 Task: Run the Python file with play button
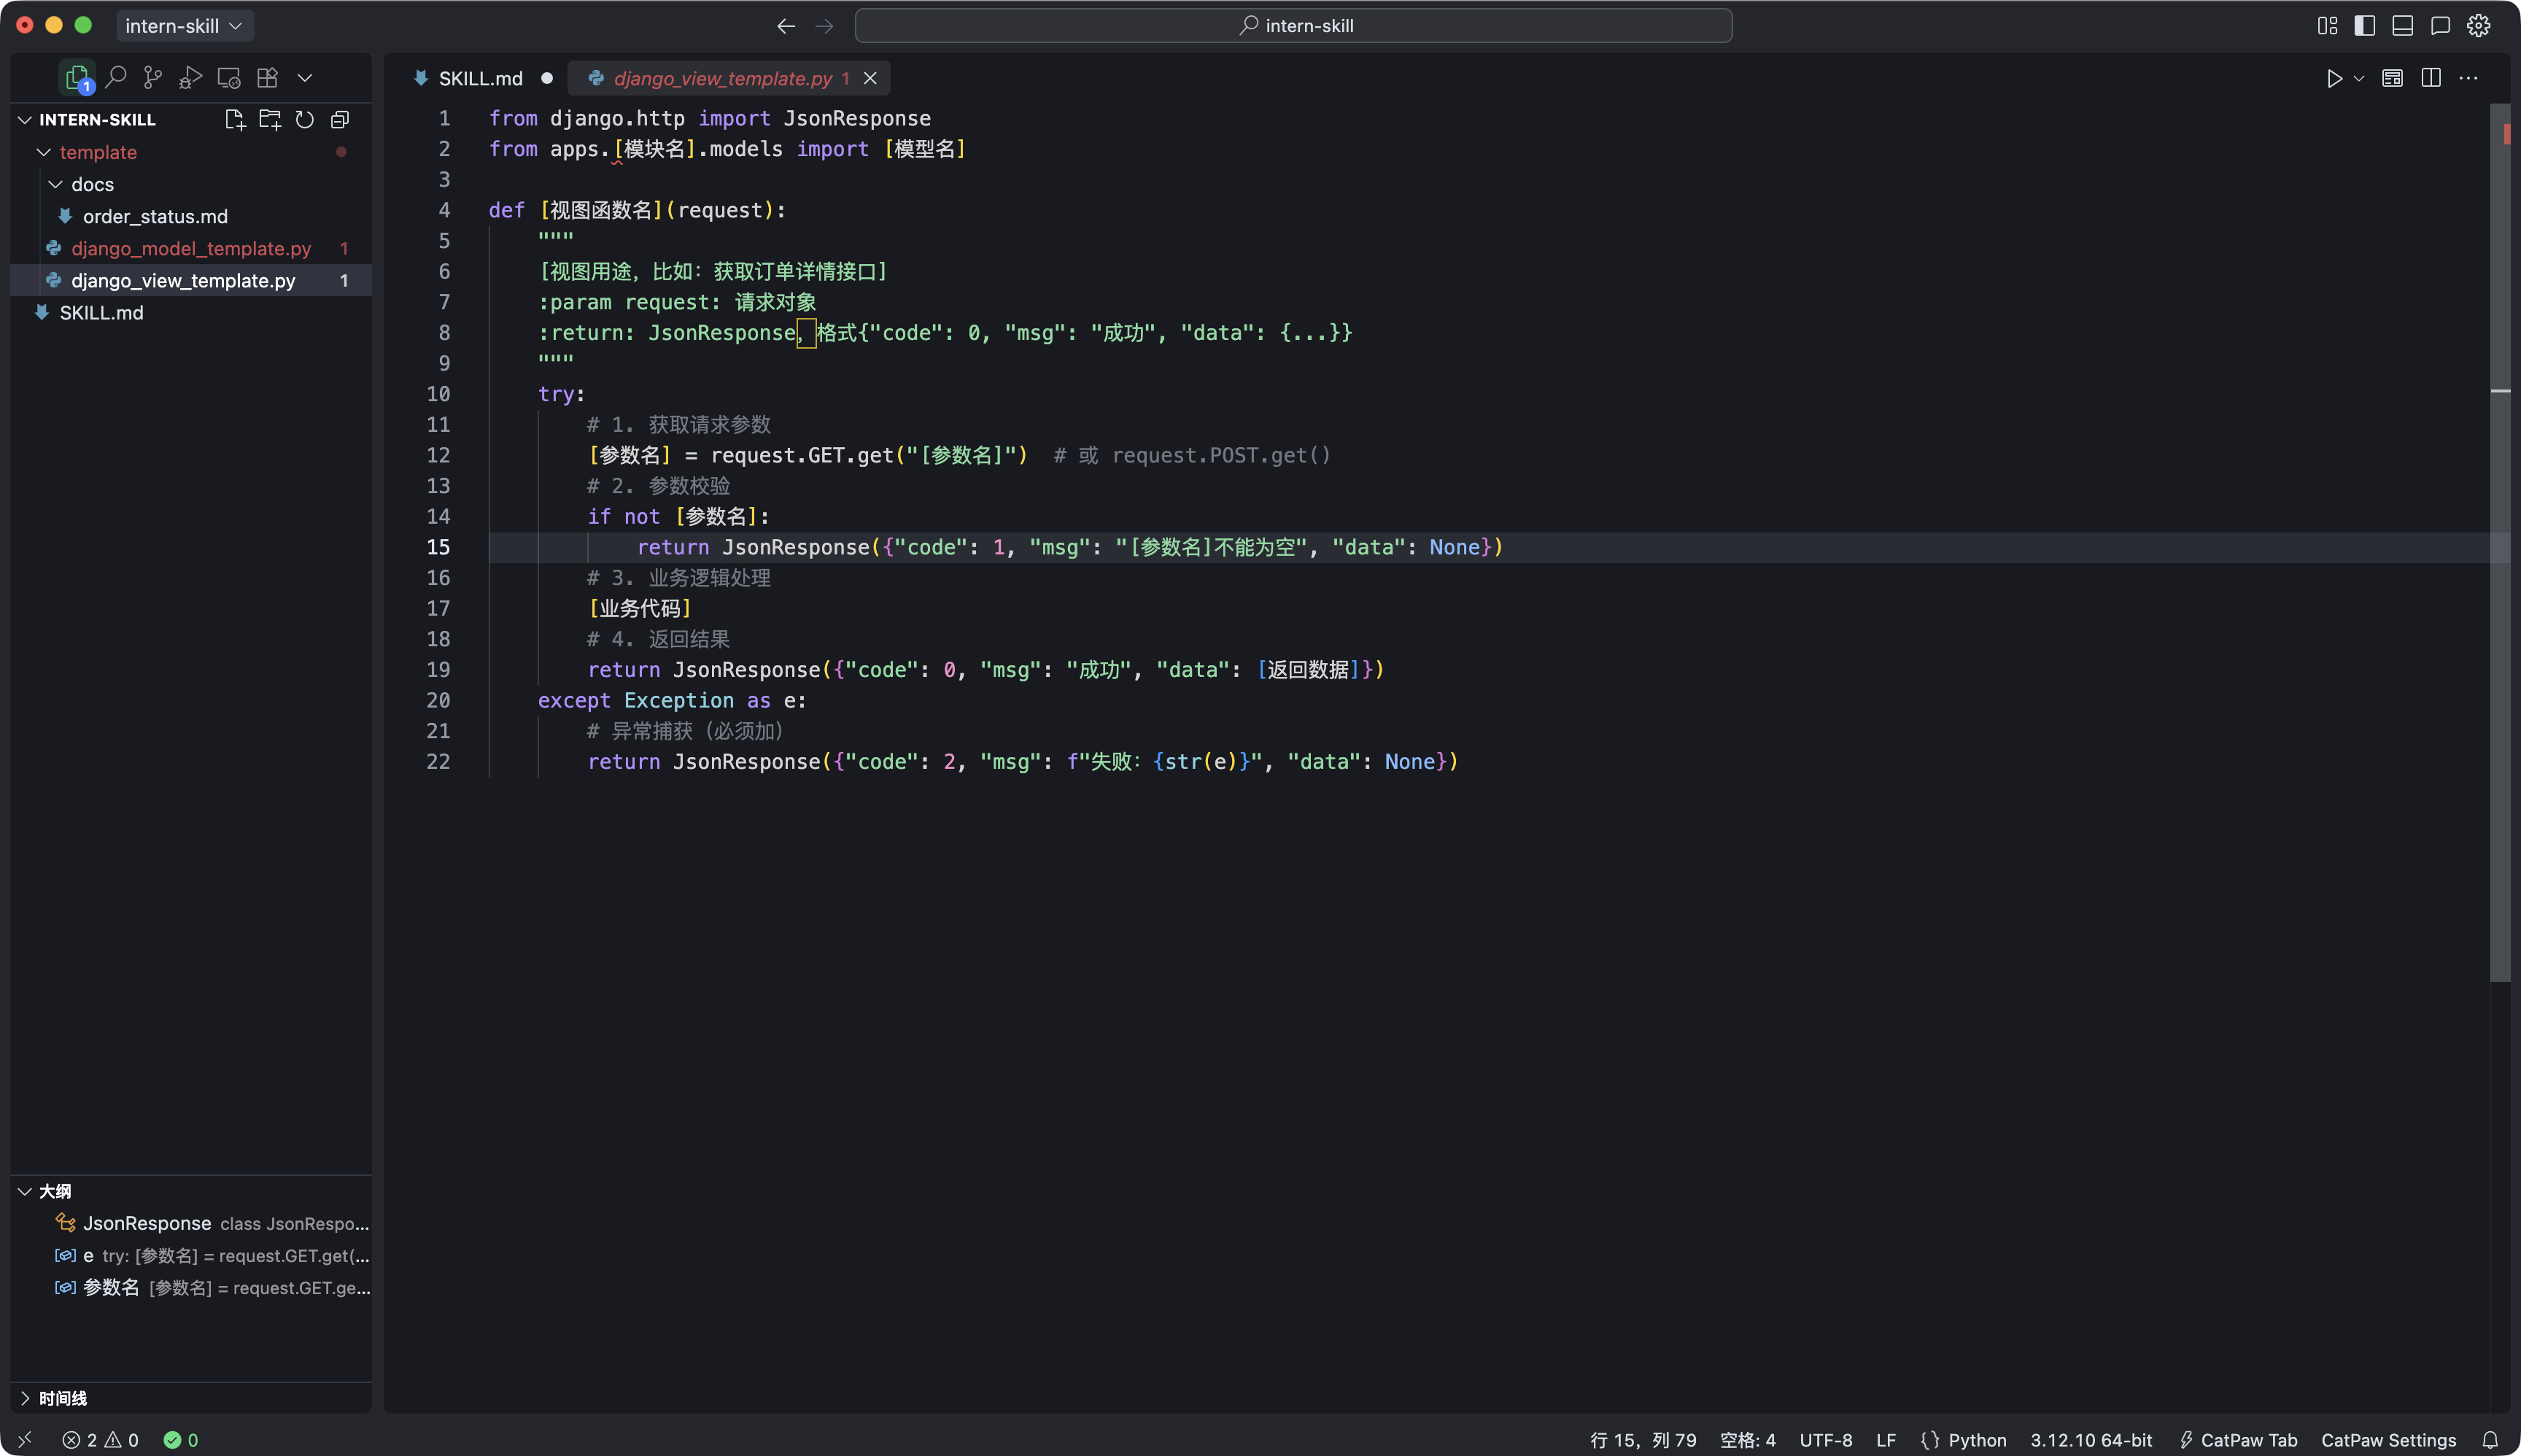pyautogui.click(x=2334, y=78)
